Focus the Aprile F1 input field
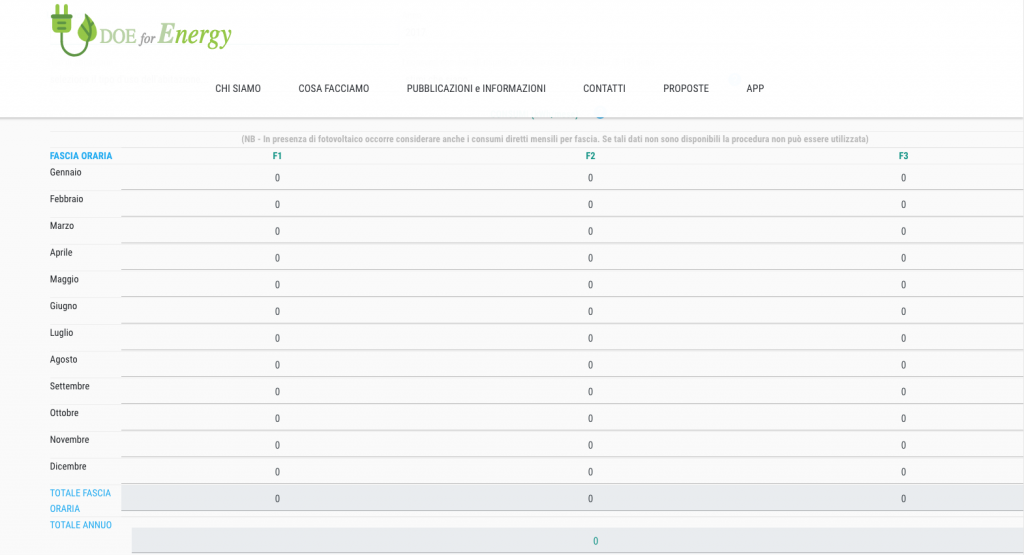Screen dimensions: 1024x555 [277, 258]
